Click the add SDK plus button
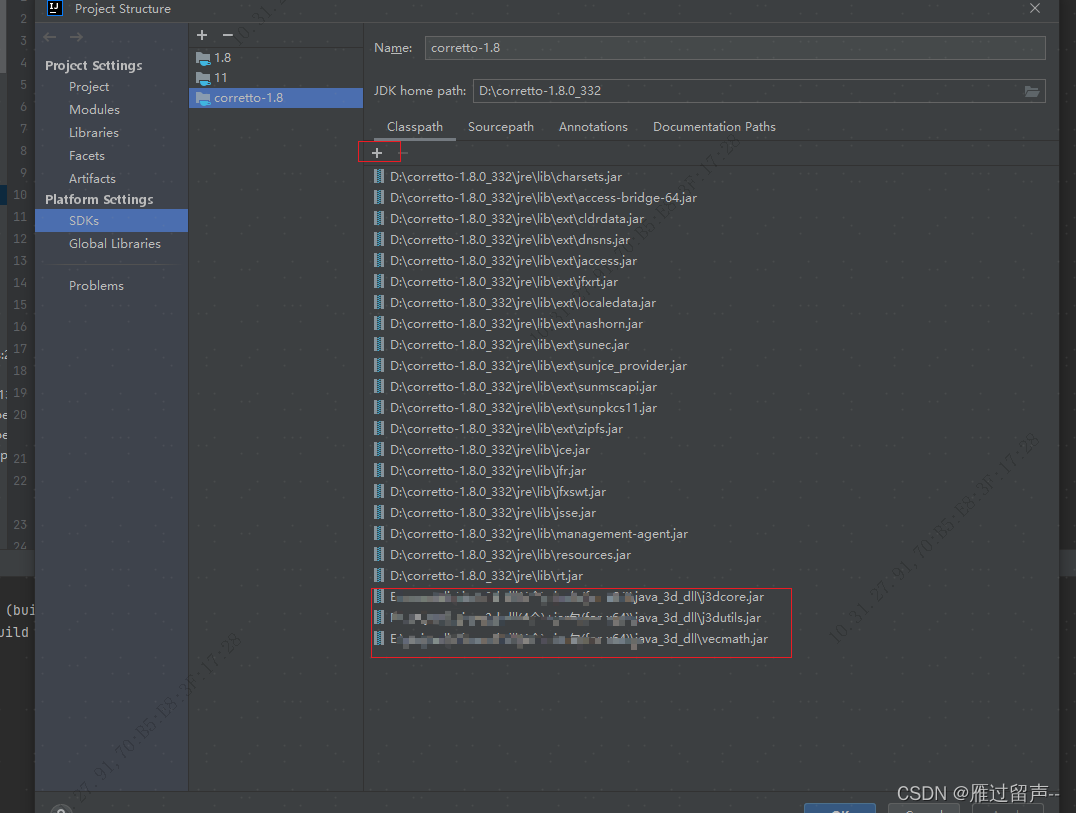Screen dimensions: 1076x813 [202, 35]
